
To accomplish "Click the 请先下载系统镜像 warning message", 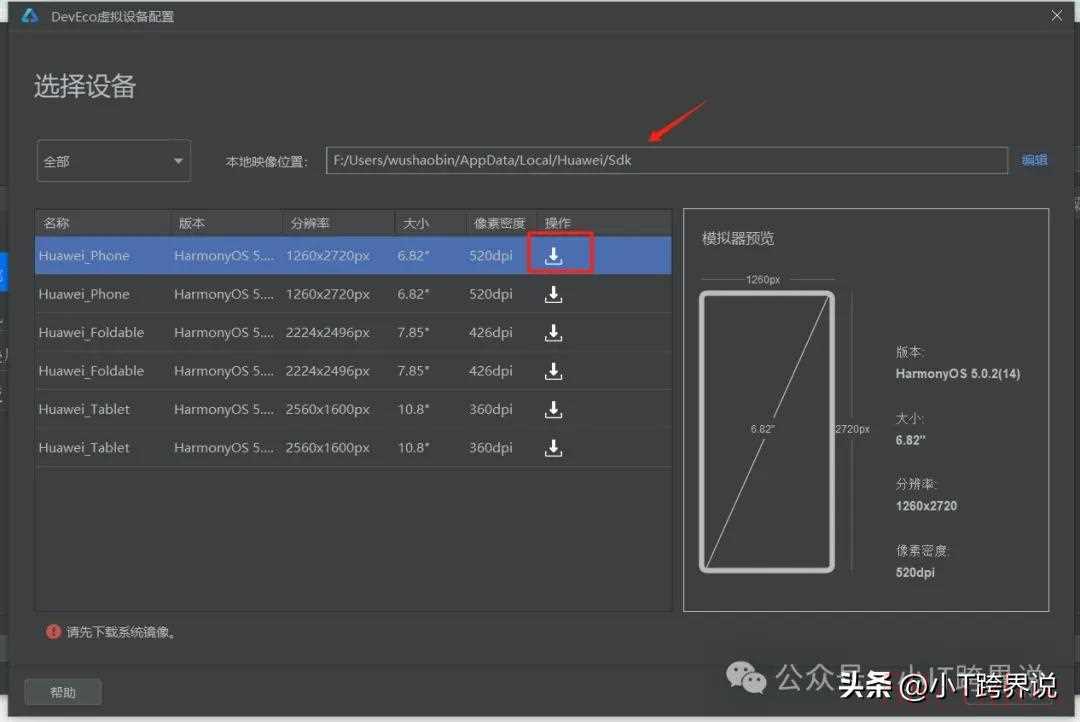I will 121,632.
